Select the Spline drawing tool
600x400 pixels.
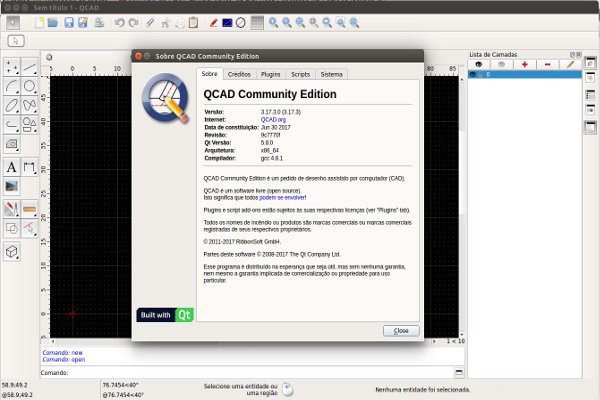point(29,105)
